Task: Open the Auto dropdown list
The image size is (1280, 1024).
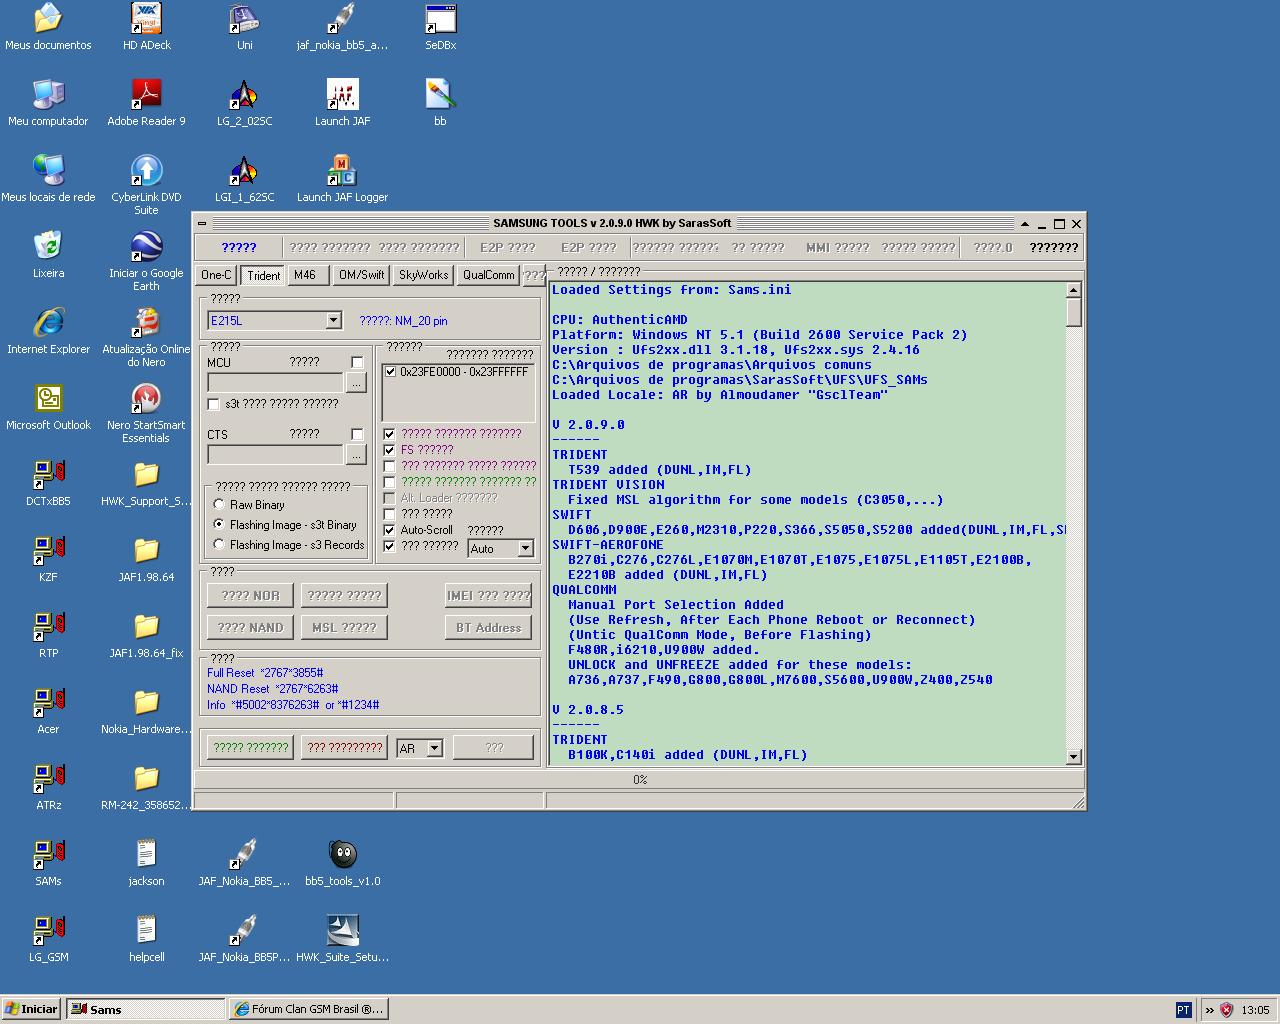Action: [525, 548]
